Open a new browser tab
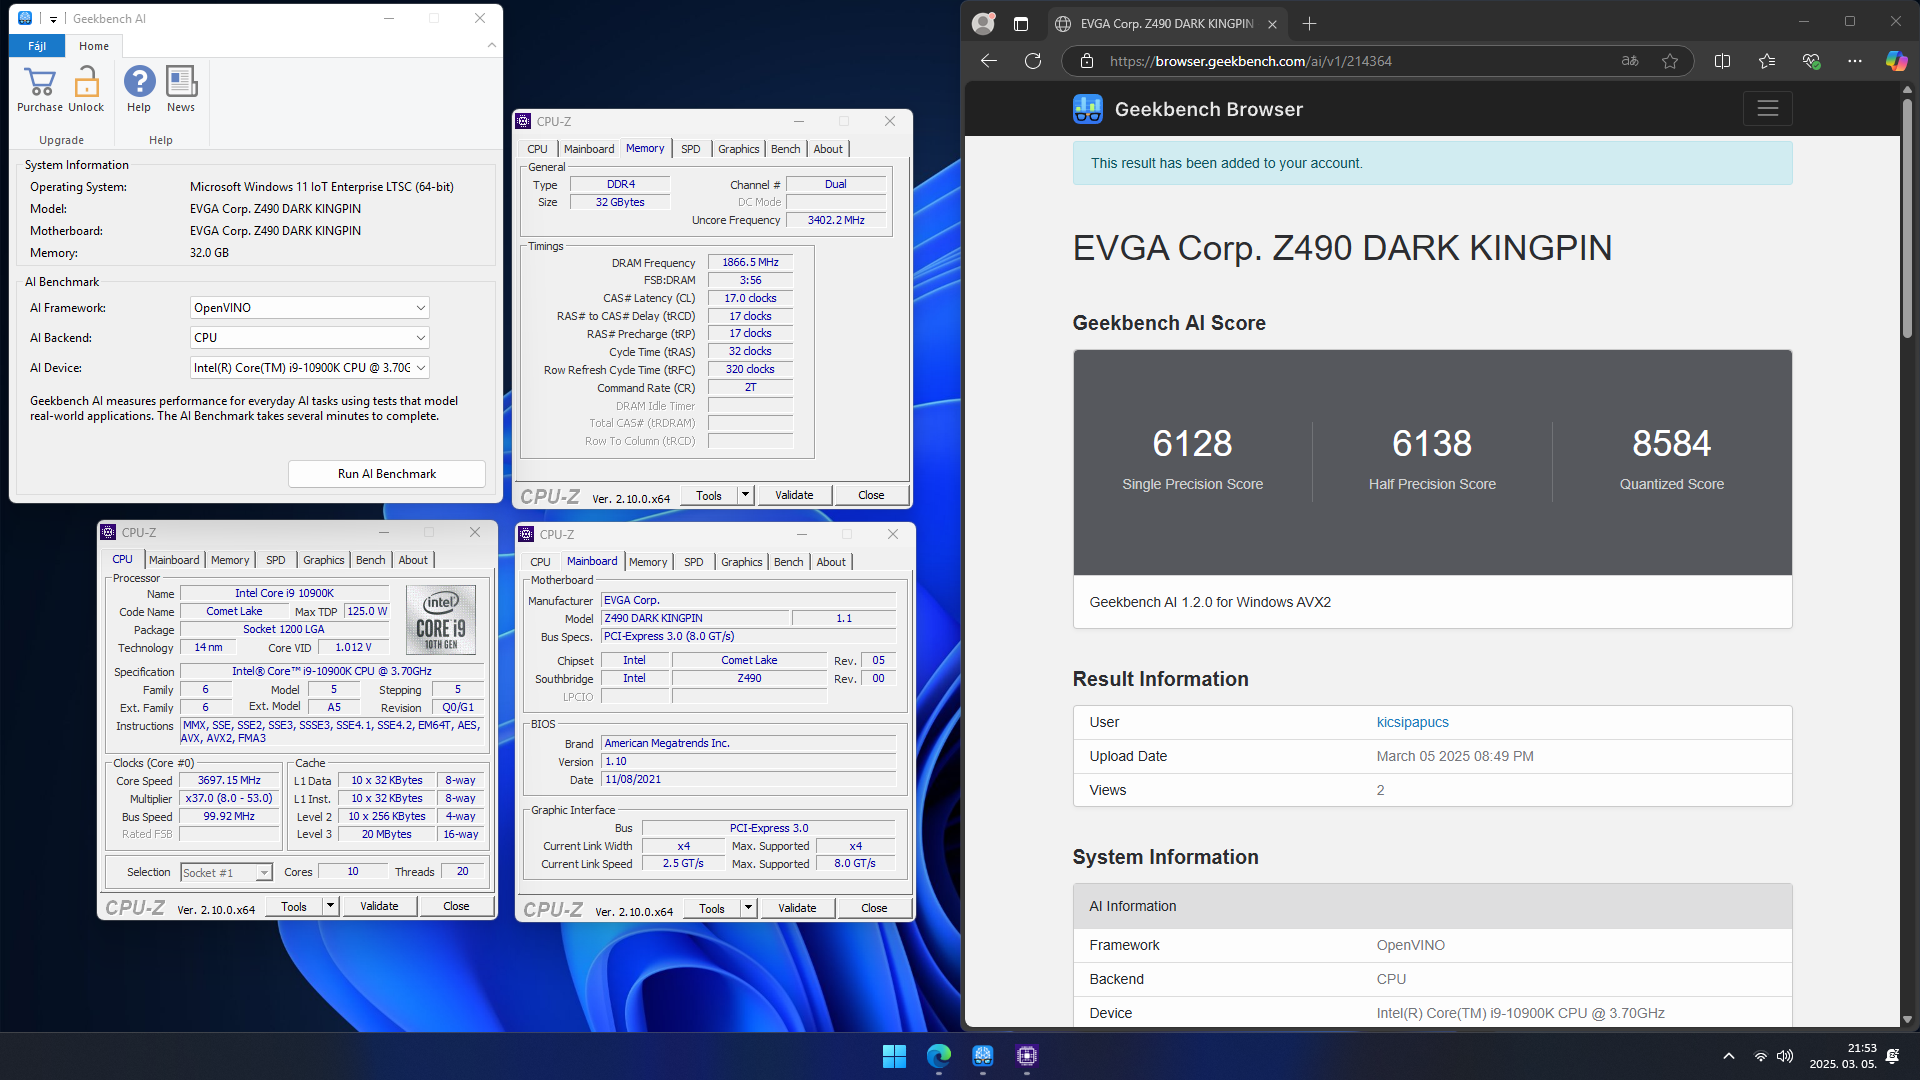 pyautogui.click(x=1310, y=23)
